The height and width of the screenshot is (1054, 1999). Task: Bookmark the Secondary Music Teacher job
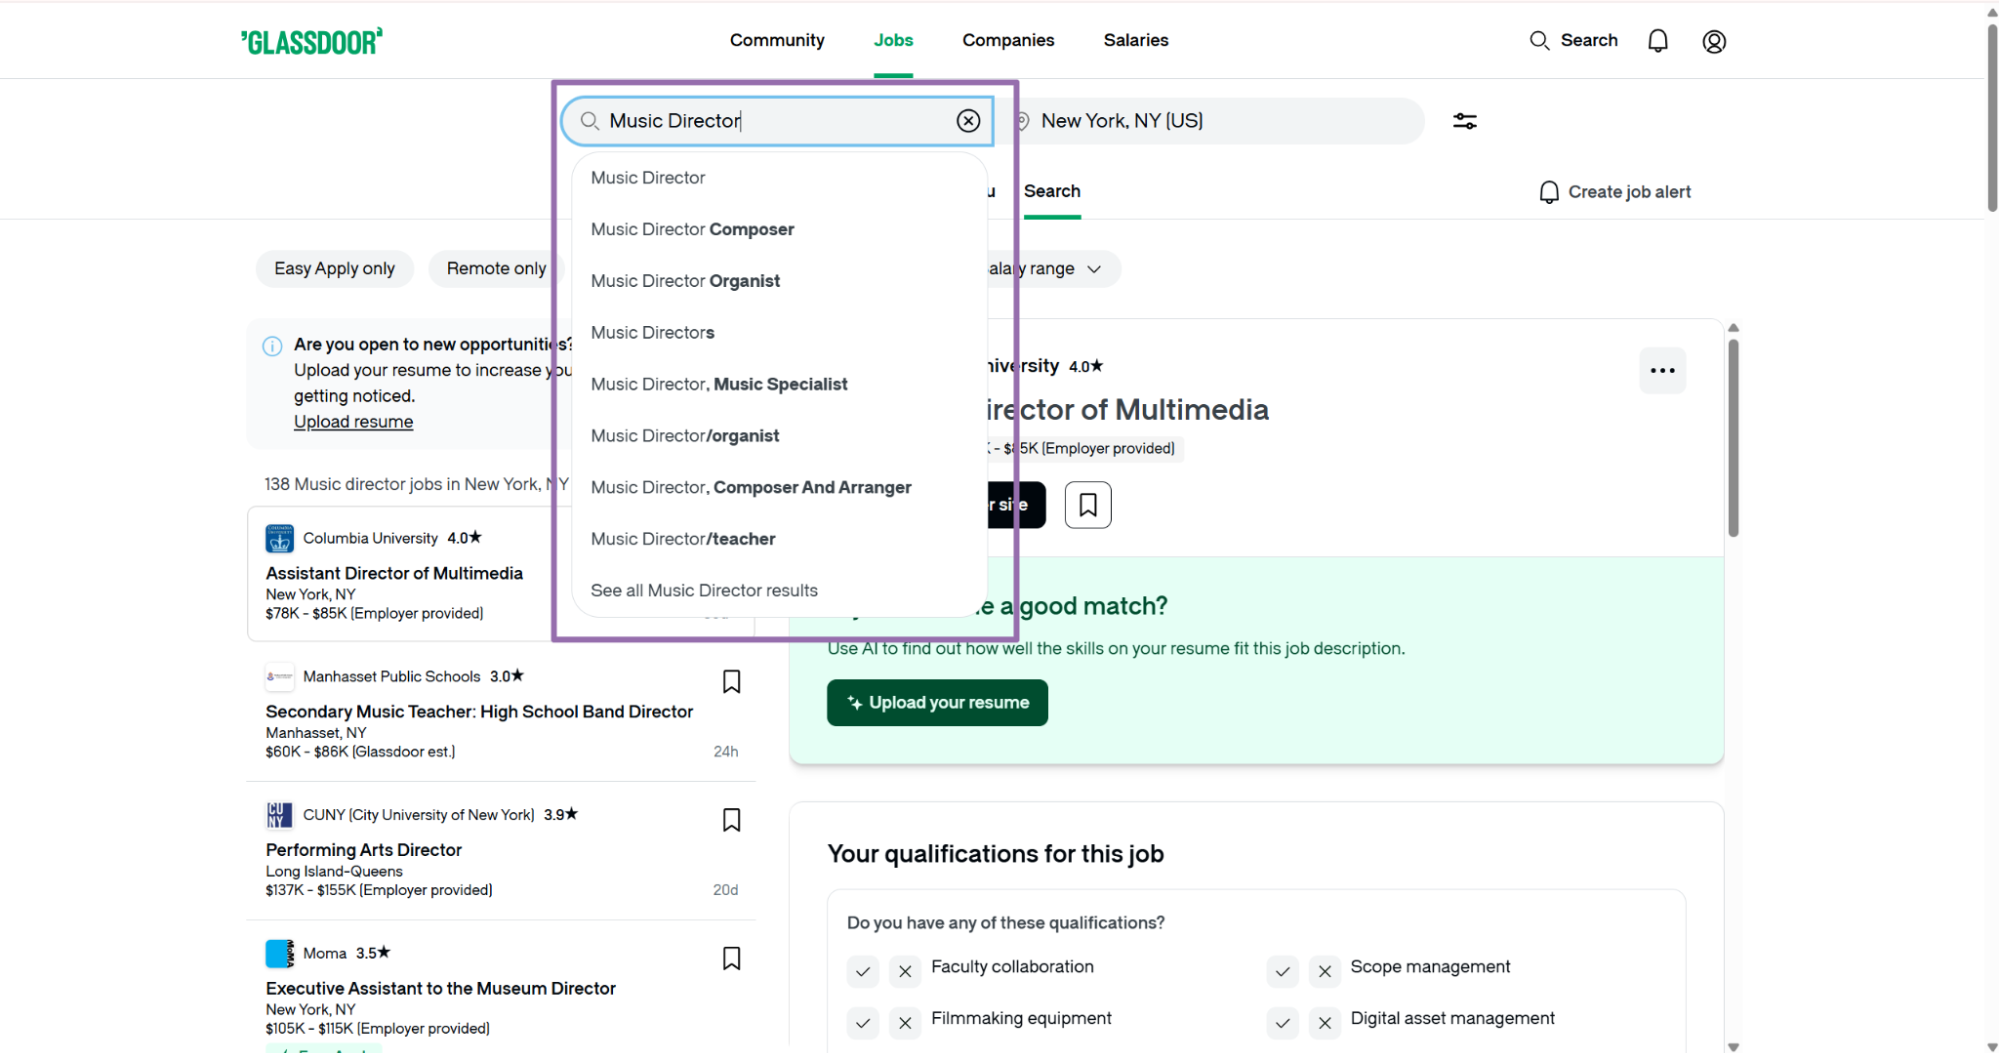click(x=731, y=682)
